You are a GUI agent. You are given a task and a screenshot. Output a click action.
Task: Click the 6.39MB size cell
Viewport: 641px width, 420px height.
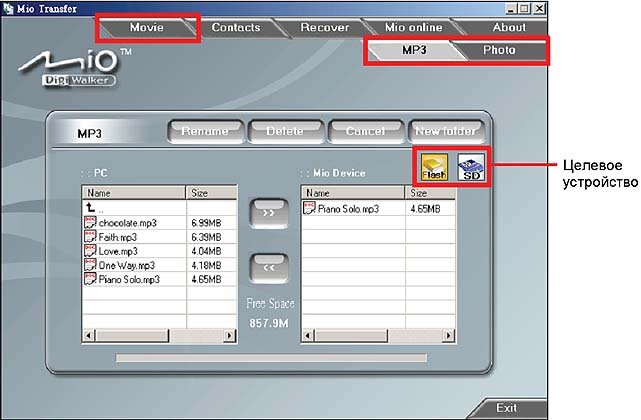click(206, 237)
